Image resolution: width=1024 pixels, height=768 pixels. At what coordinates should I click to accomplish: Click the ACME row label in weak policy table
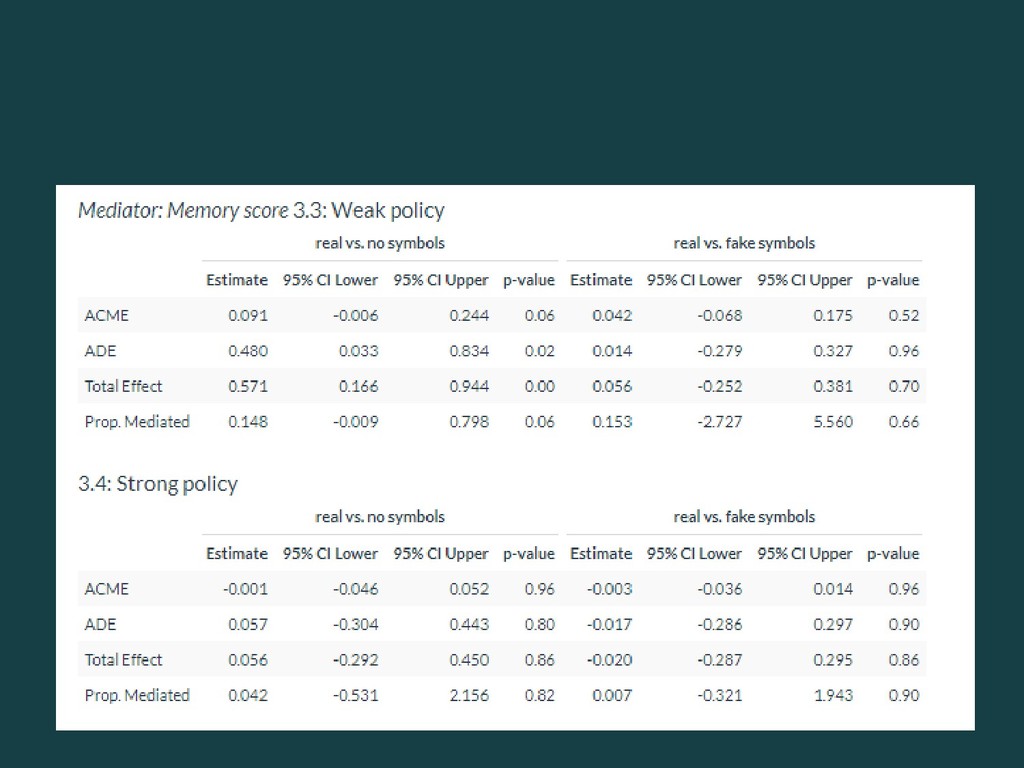pyautogui.click(x=106, y=315)
